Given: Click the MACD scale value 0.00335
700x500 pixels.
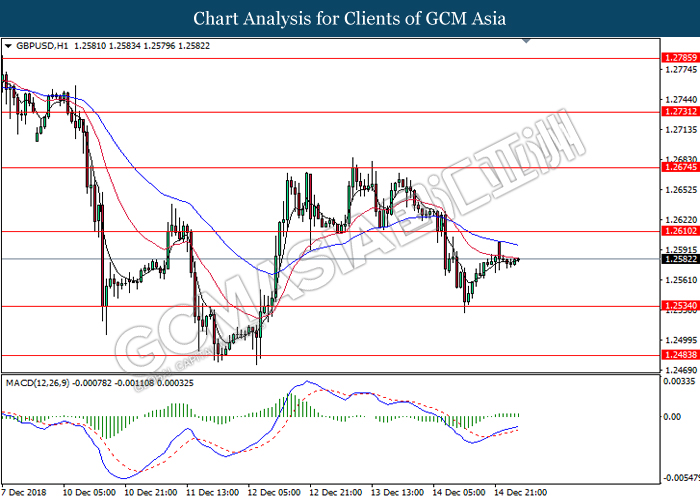Looking at the screenshot, I should [x=679, y=381].
